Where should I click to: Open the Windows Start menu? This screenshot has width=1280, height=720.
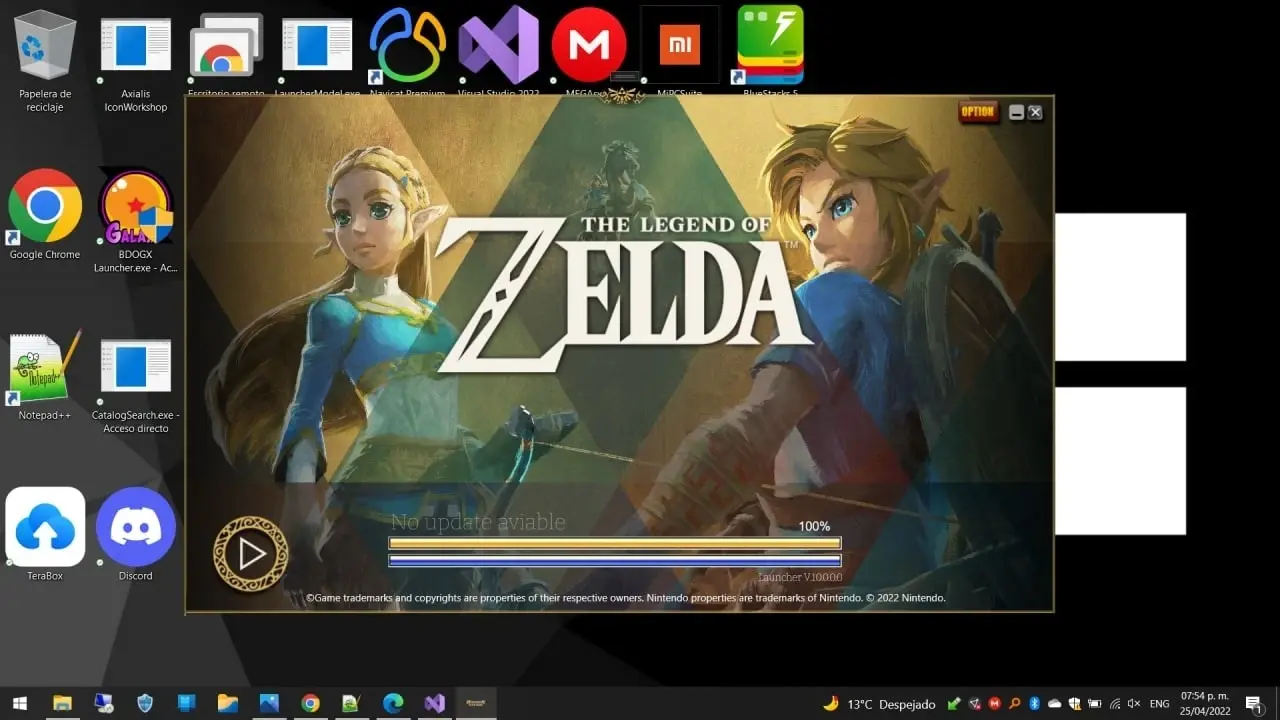tap(20, 703)
